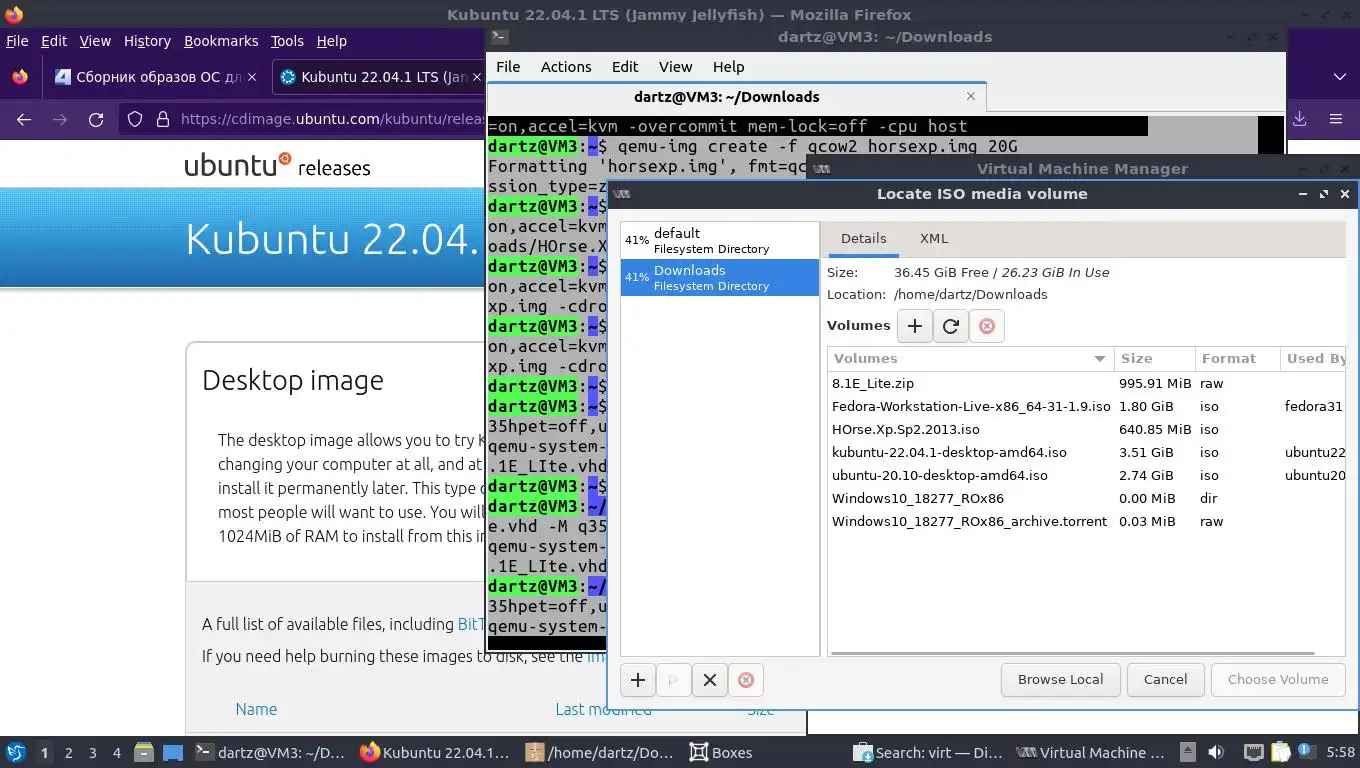Open Firefox tracking protection shield

135,119
